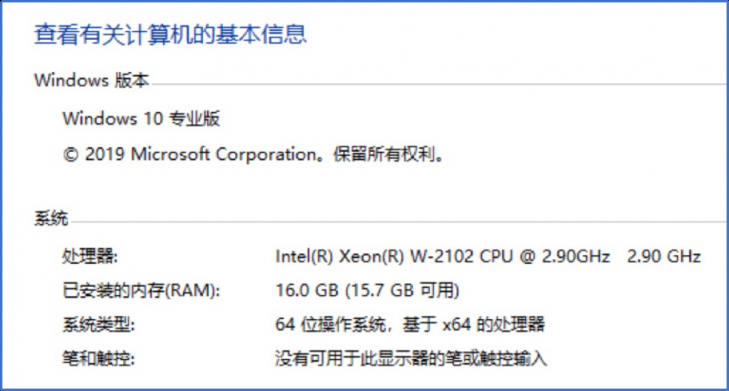Screen dimensions: 729x391
Task: Click the © copyright symbol
Action: (x=70, y=155)
